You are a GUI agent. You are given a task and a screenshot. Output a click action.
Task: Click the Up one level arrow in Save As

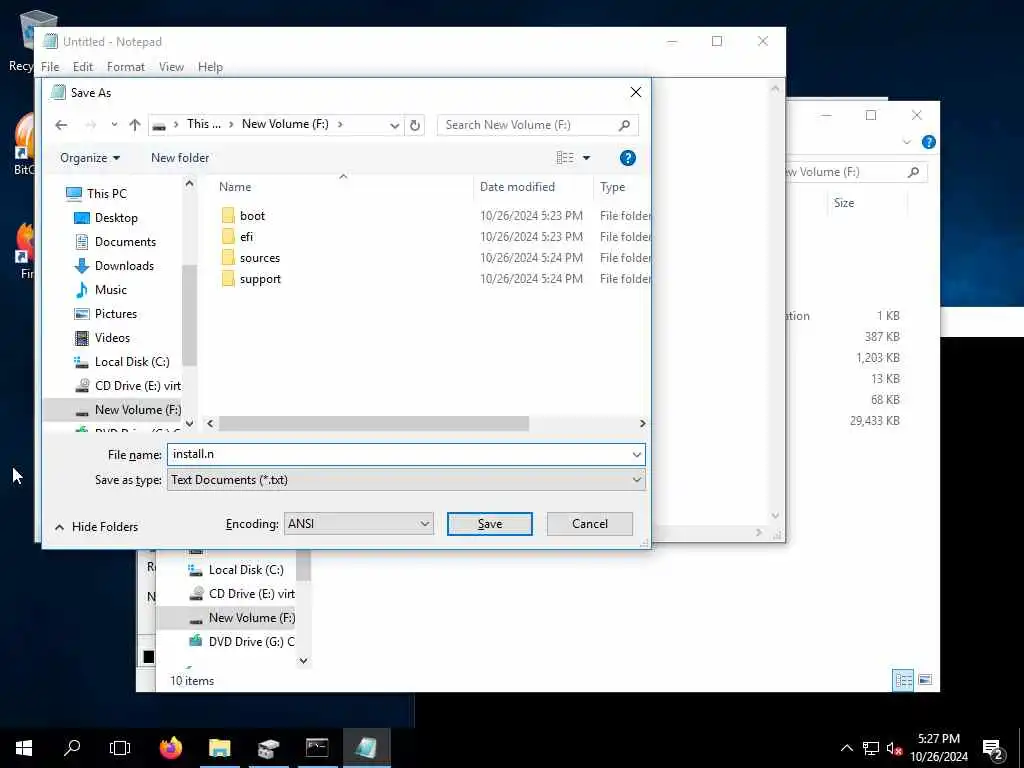(135, 125)
